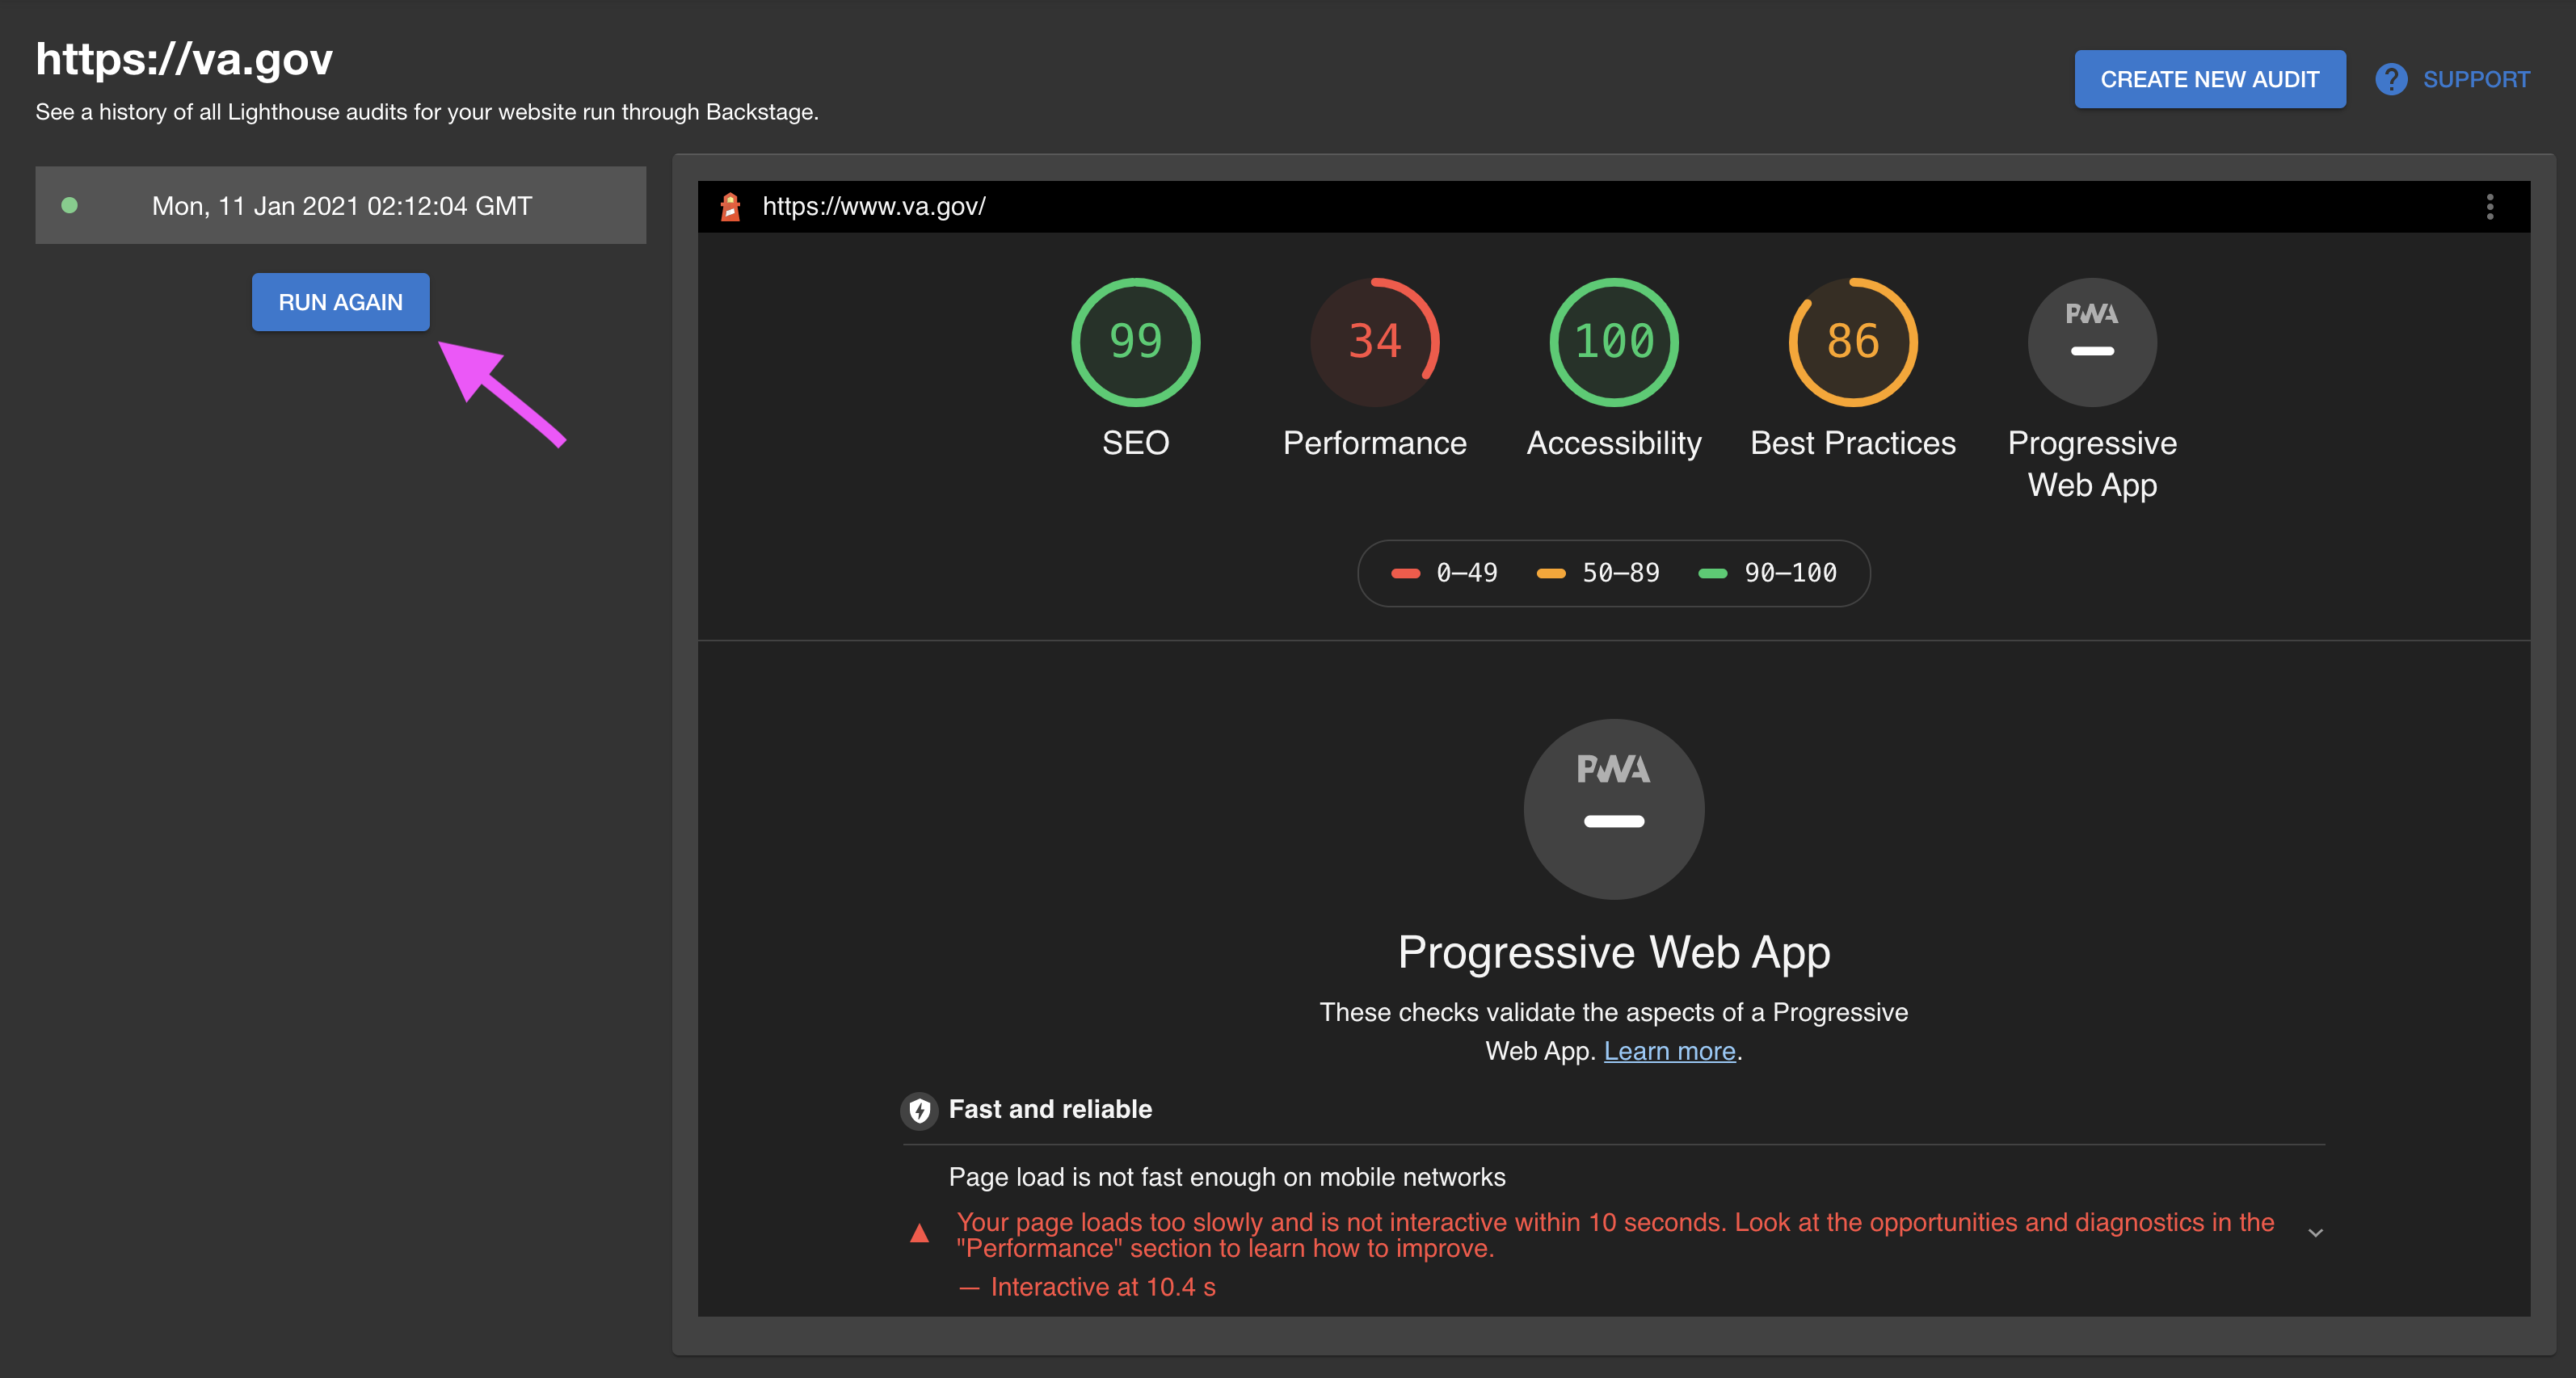Click the green status dot on the audit entry
Screen dimensions: 2576x1378
click(x=70, y=205)
